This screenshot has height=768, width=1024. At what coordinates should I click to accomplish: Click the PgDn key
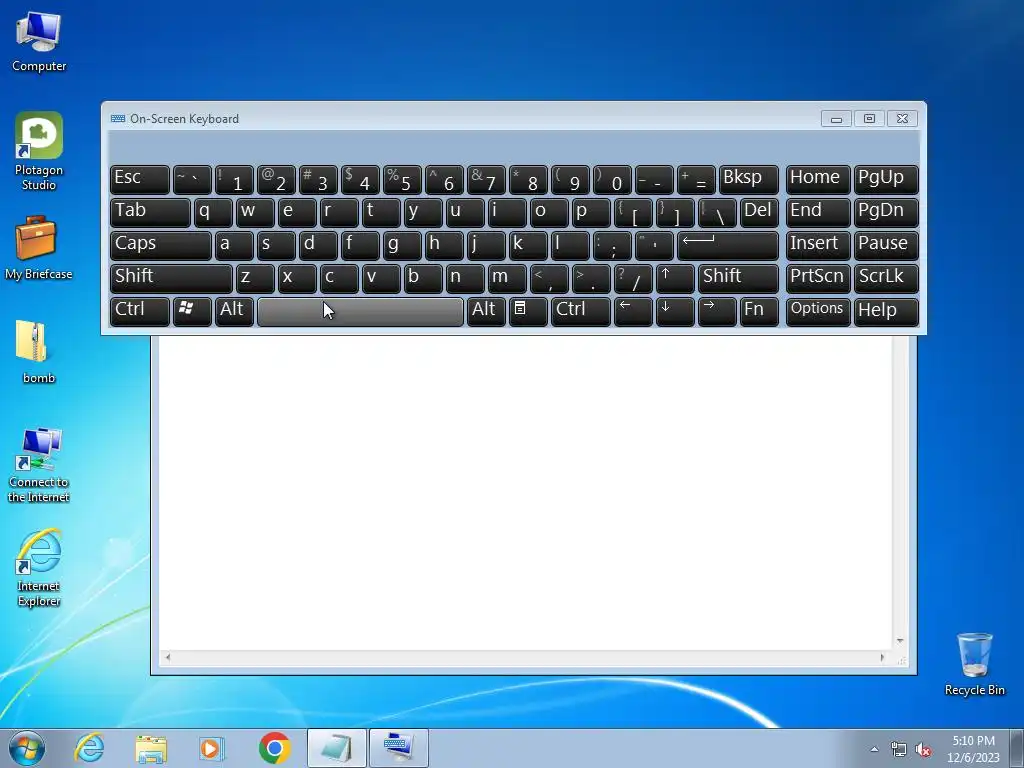coord(886,213)
